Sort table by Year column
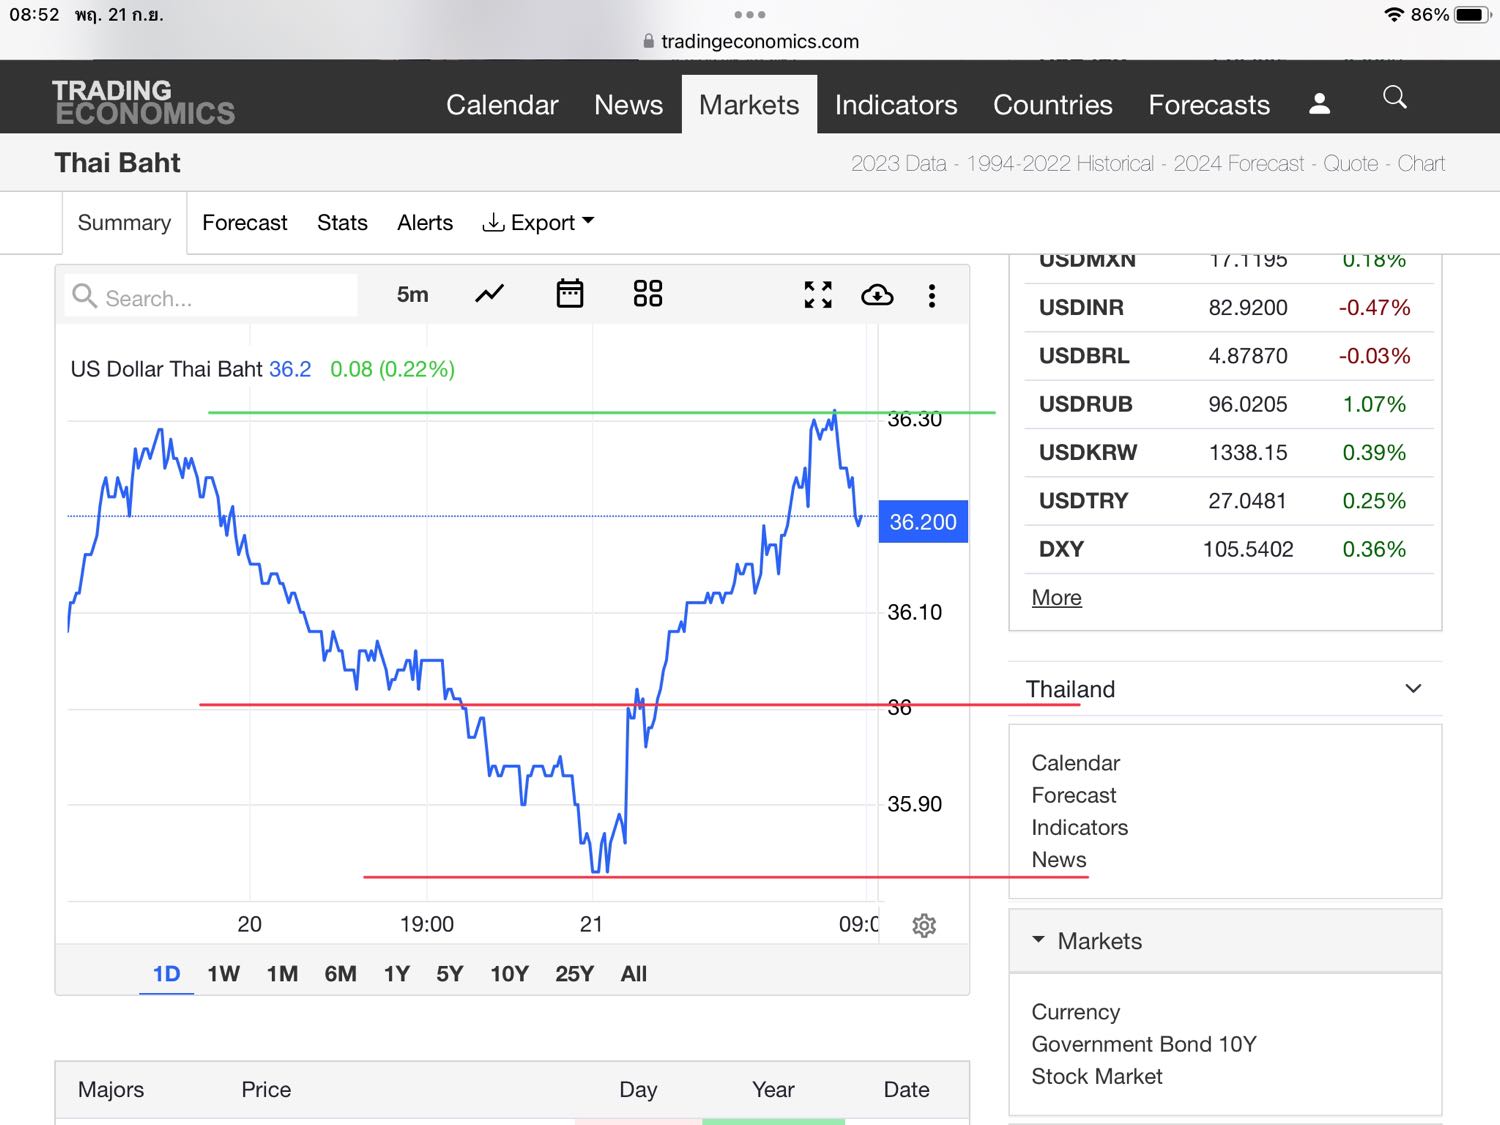 pos(773,1090)
